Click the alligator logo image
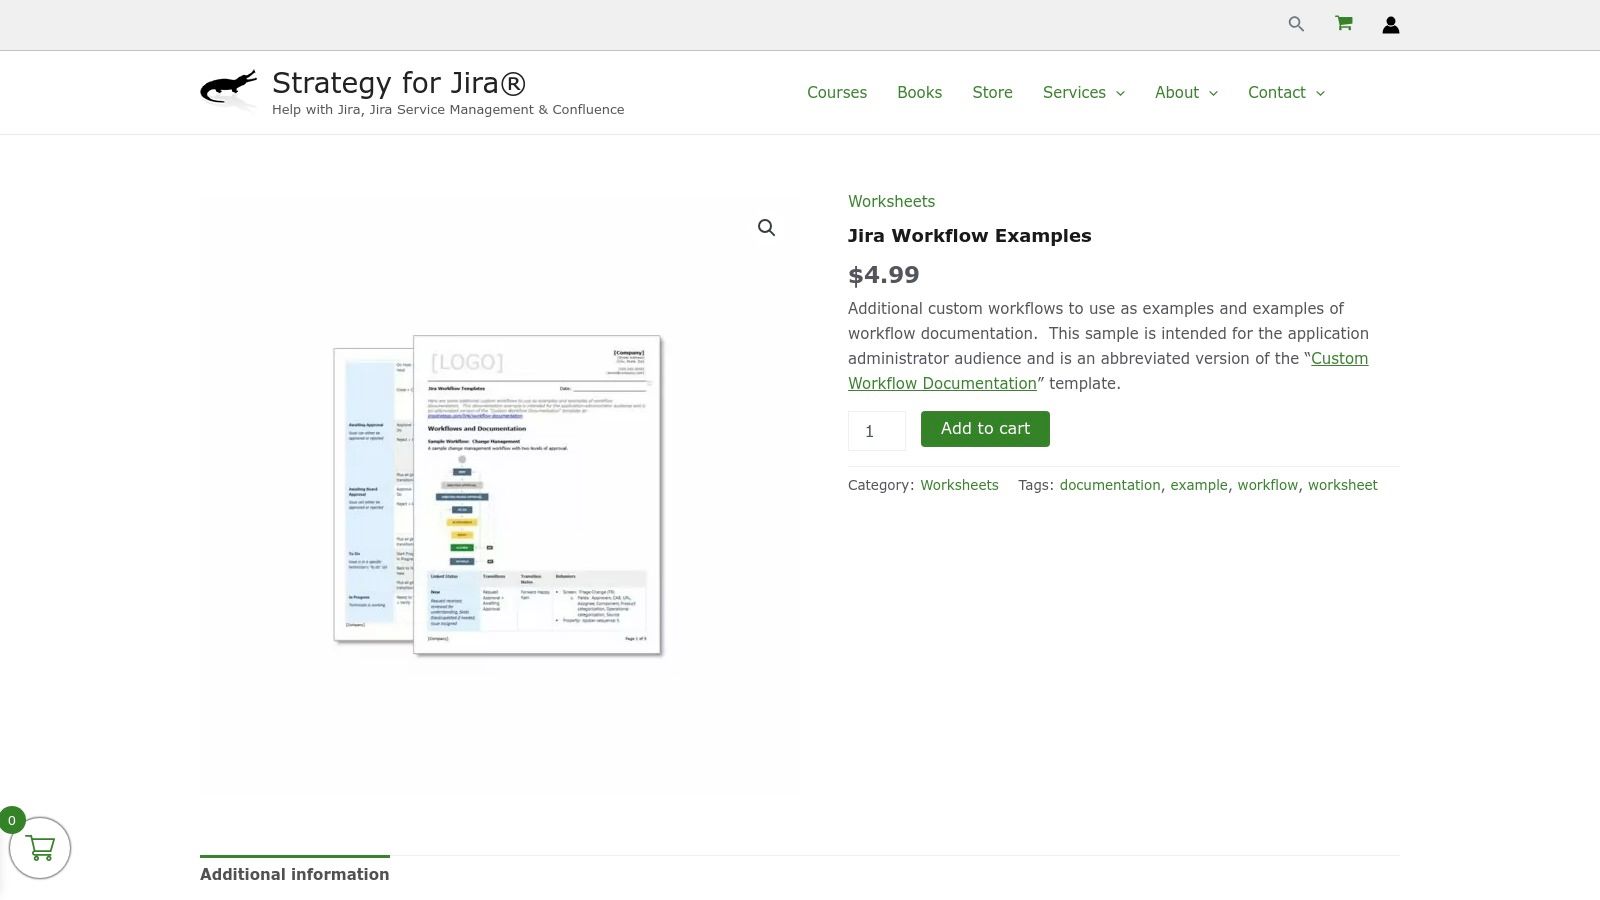1600x900 pixels. (x=229, y=90)
